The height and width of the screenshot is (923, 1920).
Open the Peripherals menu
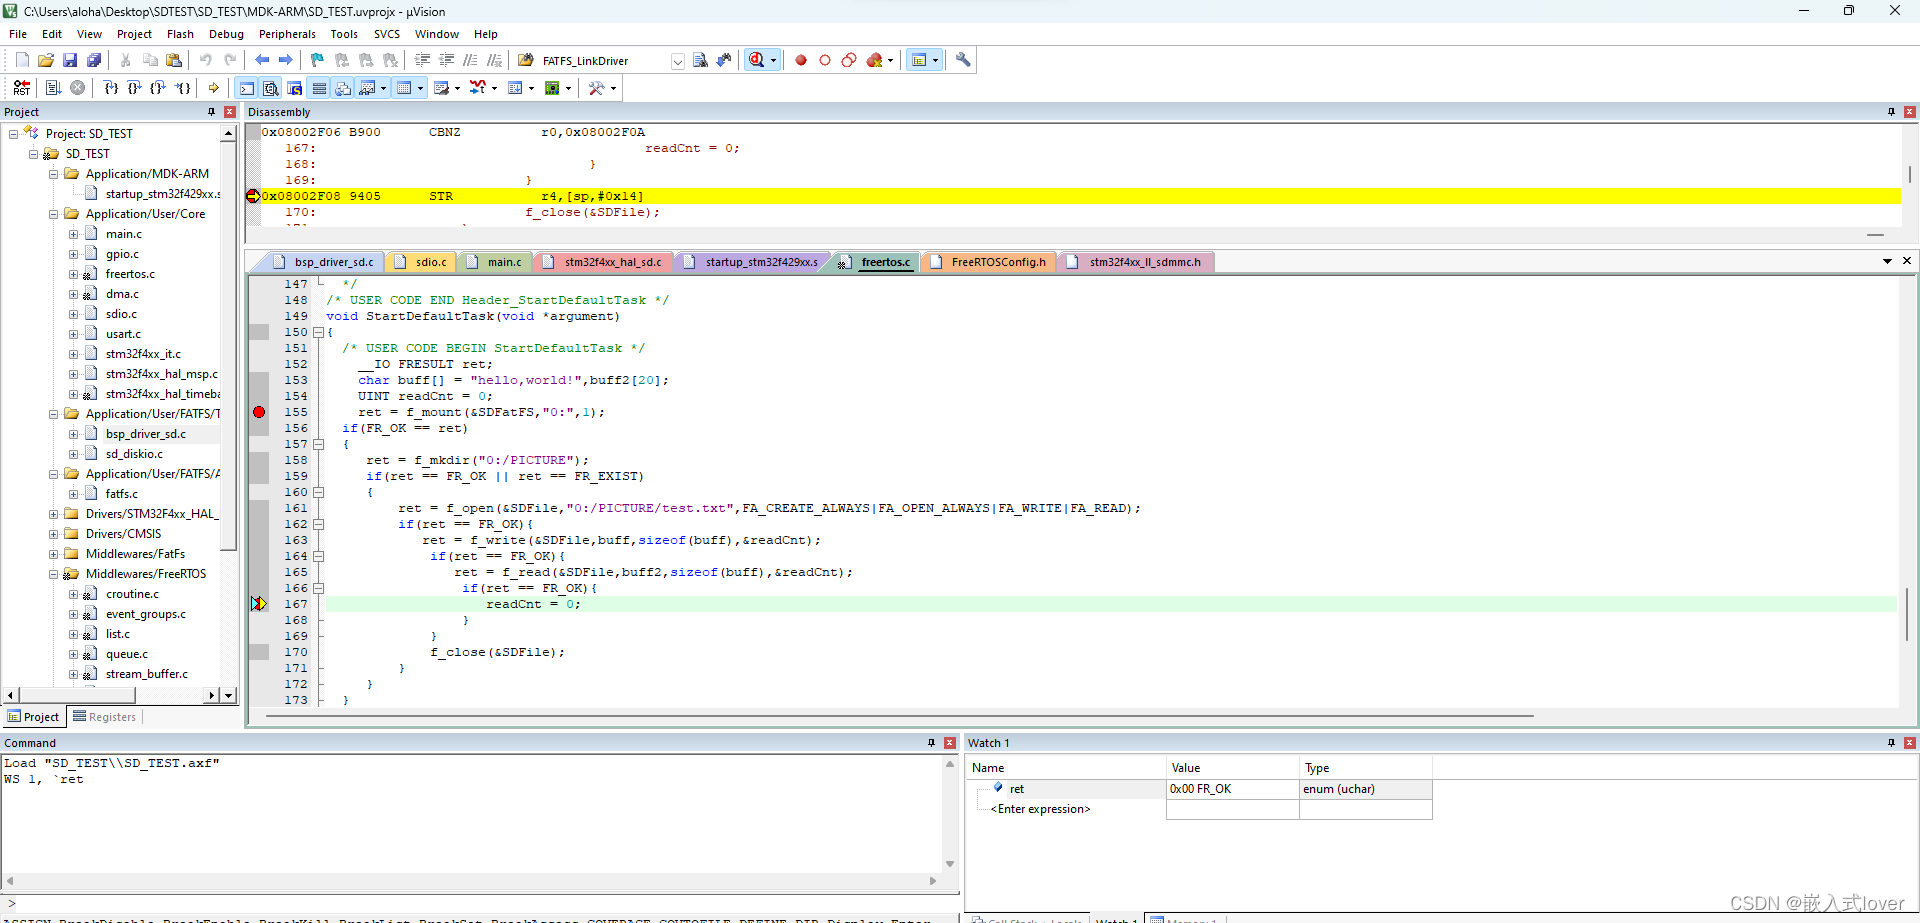(287, 34)
